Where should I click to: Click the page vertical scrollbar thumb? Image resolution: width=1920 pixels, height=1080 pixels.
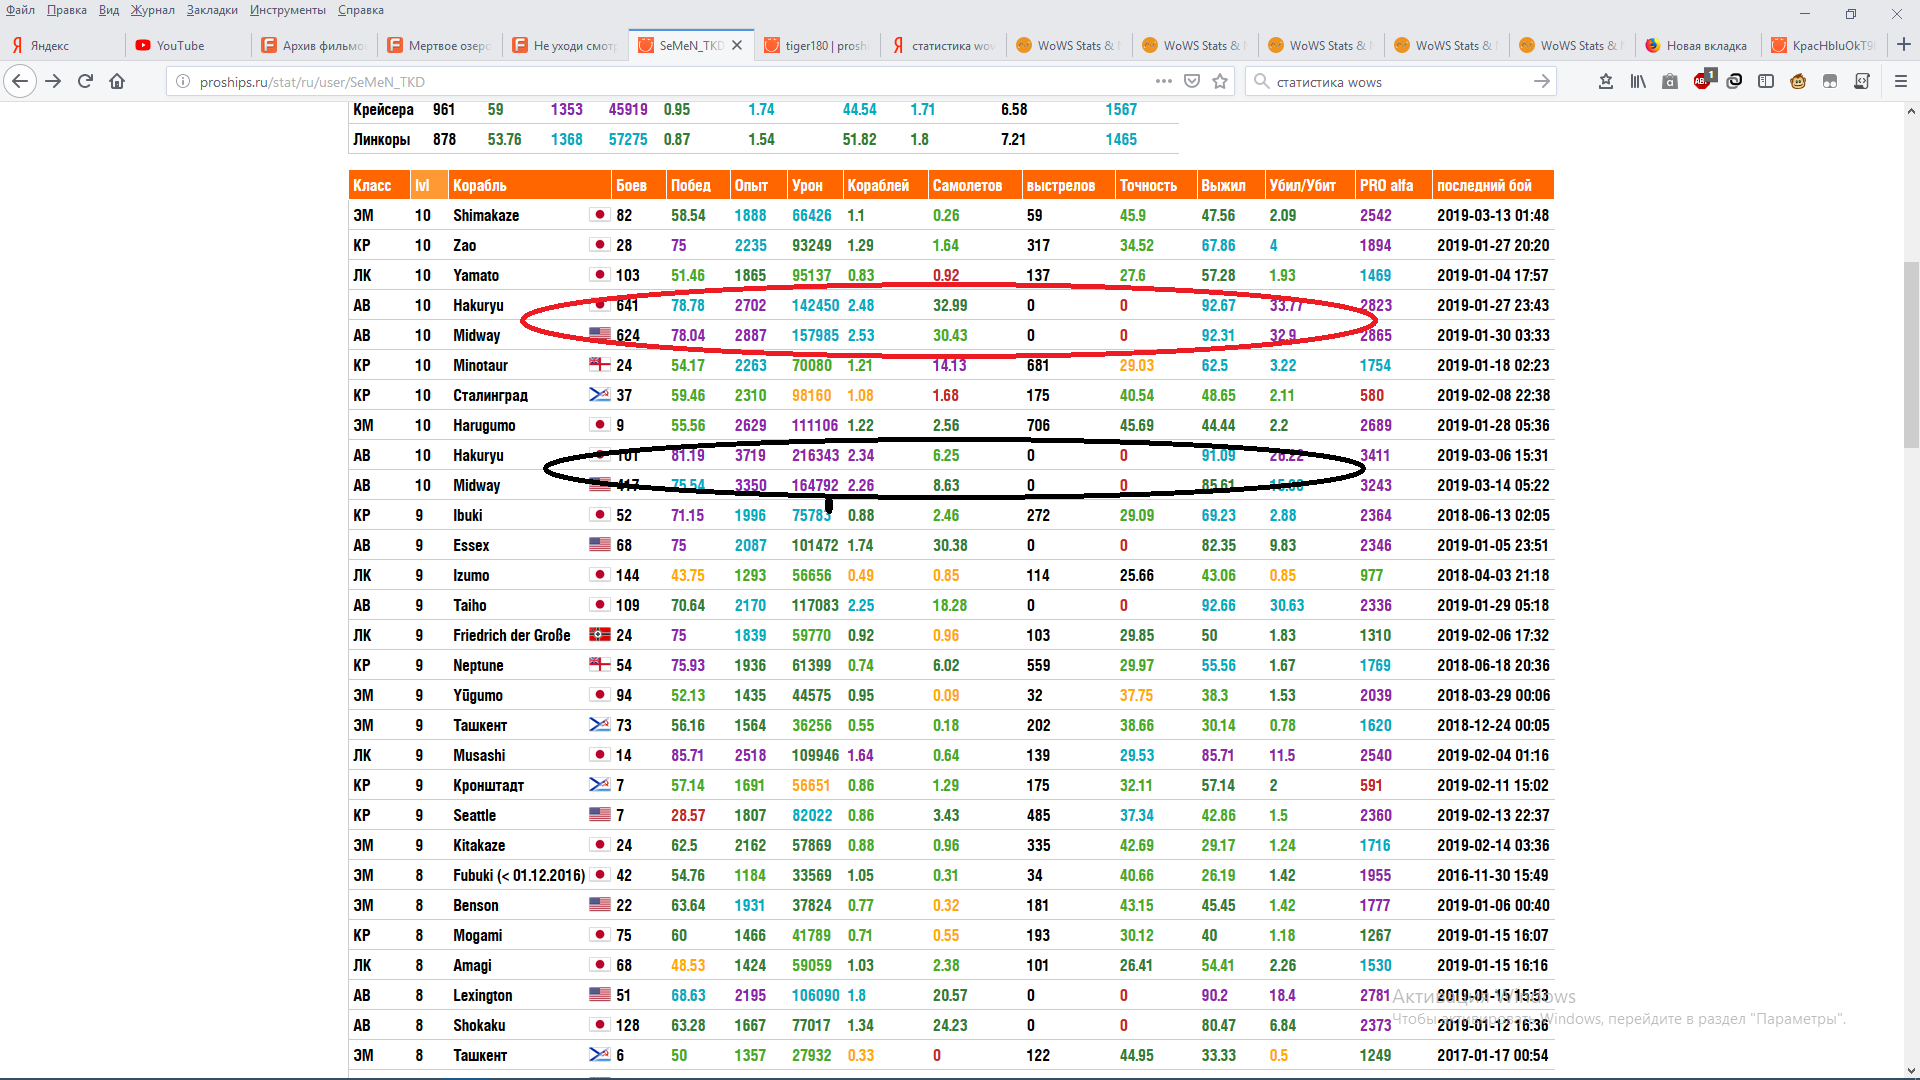point(1911,354)
